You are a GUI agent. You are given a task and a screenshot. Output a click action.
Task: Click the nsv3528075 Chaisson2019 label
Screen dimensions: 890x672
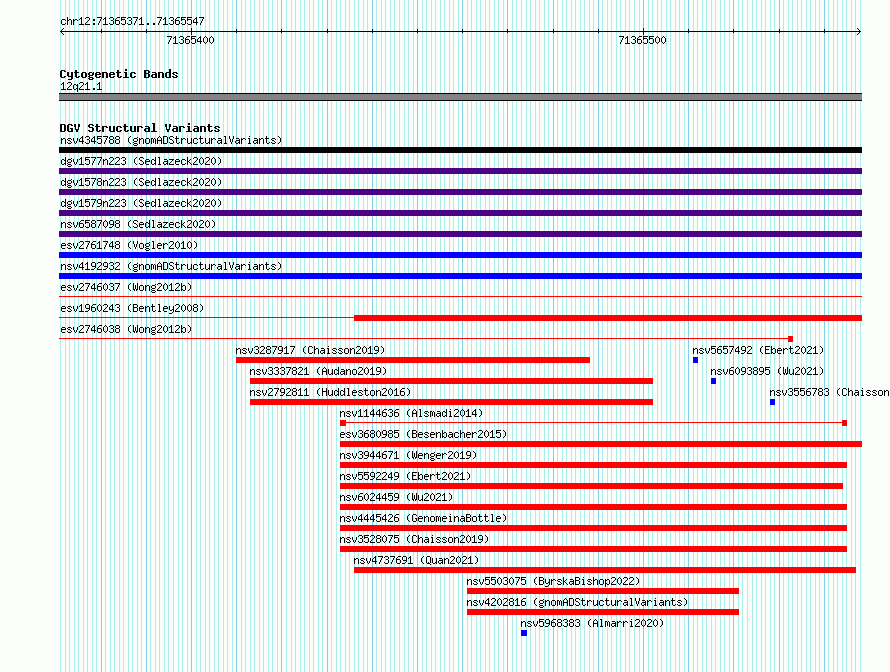tap(414, 539)
